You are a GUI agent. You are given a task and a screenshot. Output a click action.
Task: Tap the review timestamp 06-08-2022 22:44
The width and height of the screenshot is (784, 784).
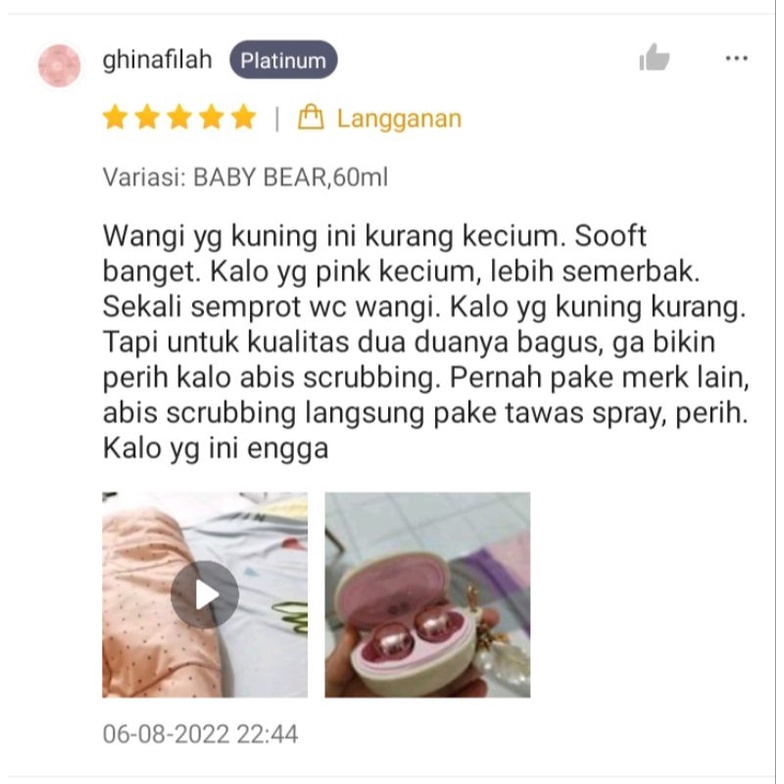(200, 734)
